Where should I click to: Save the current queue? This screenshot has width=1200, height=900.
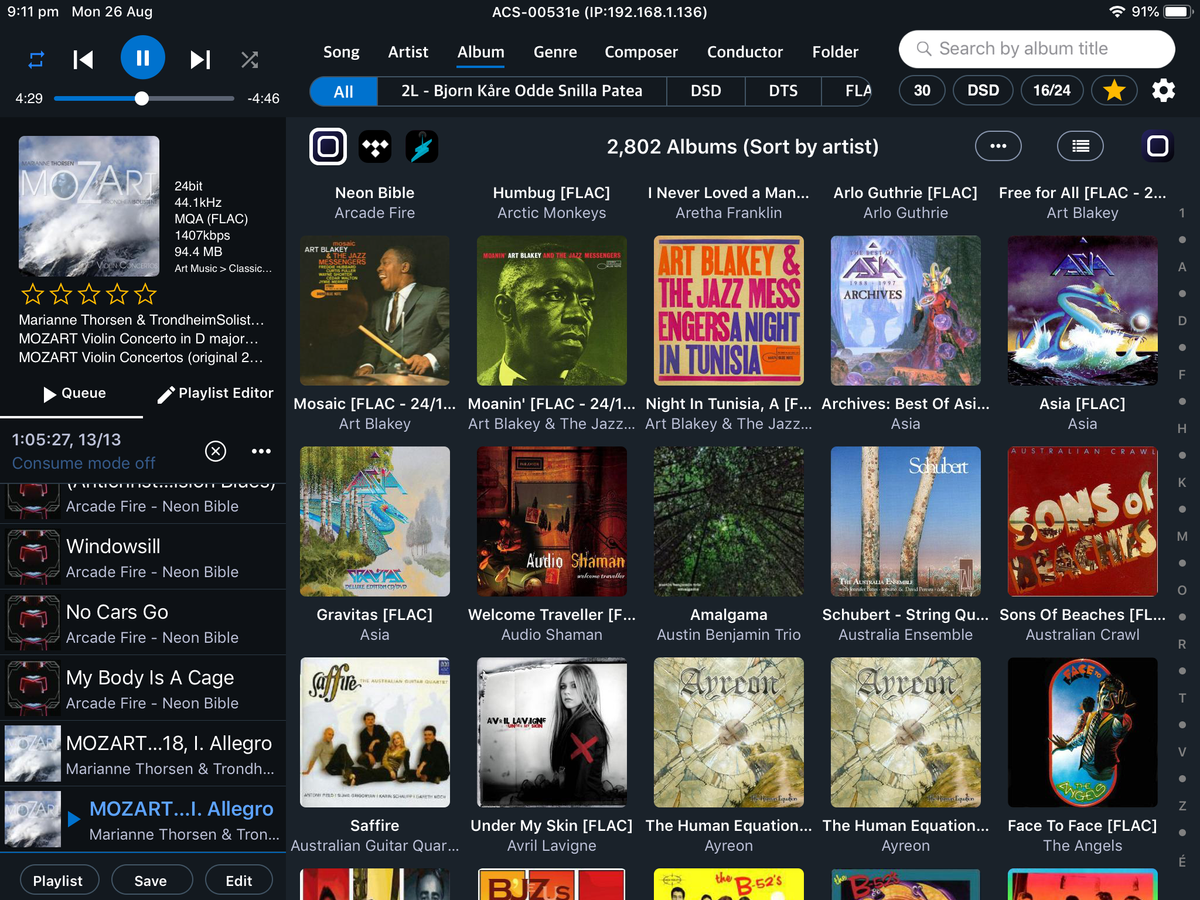point(150,881)
